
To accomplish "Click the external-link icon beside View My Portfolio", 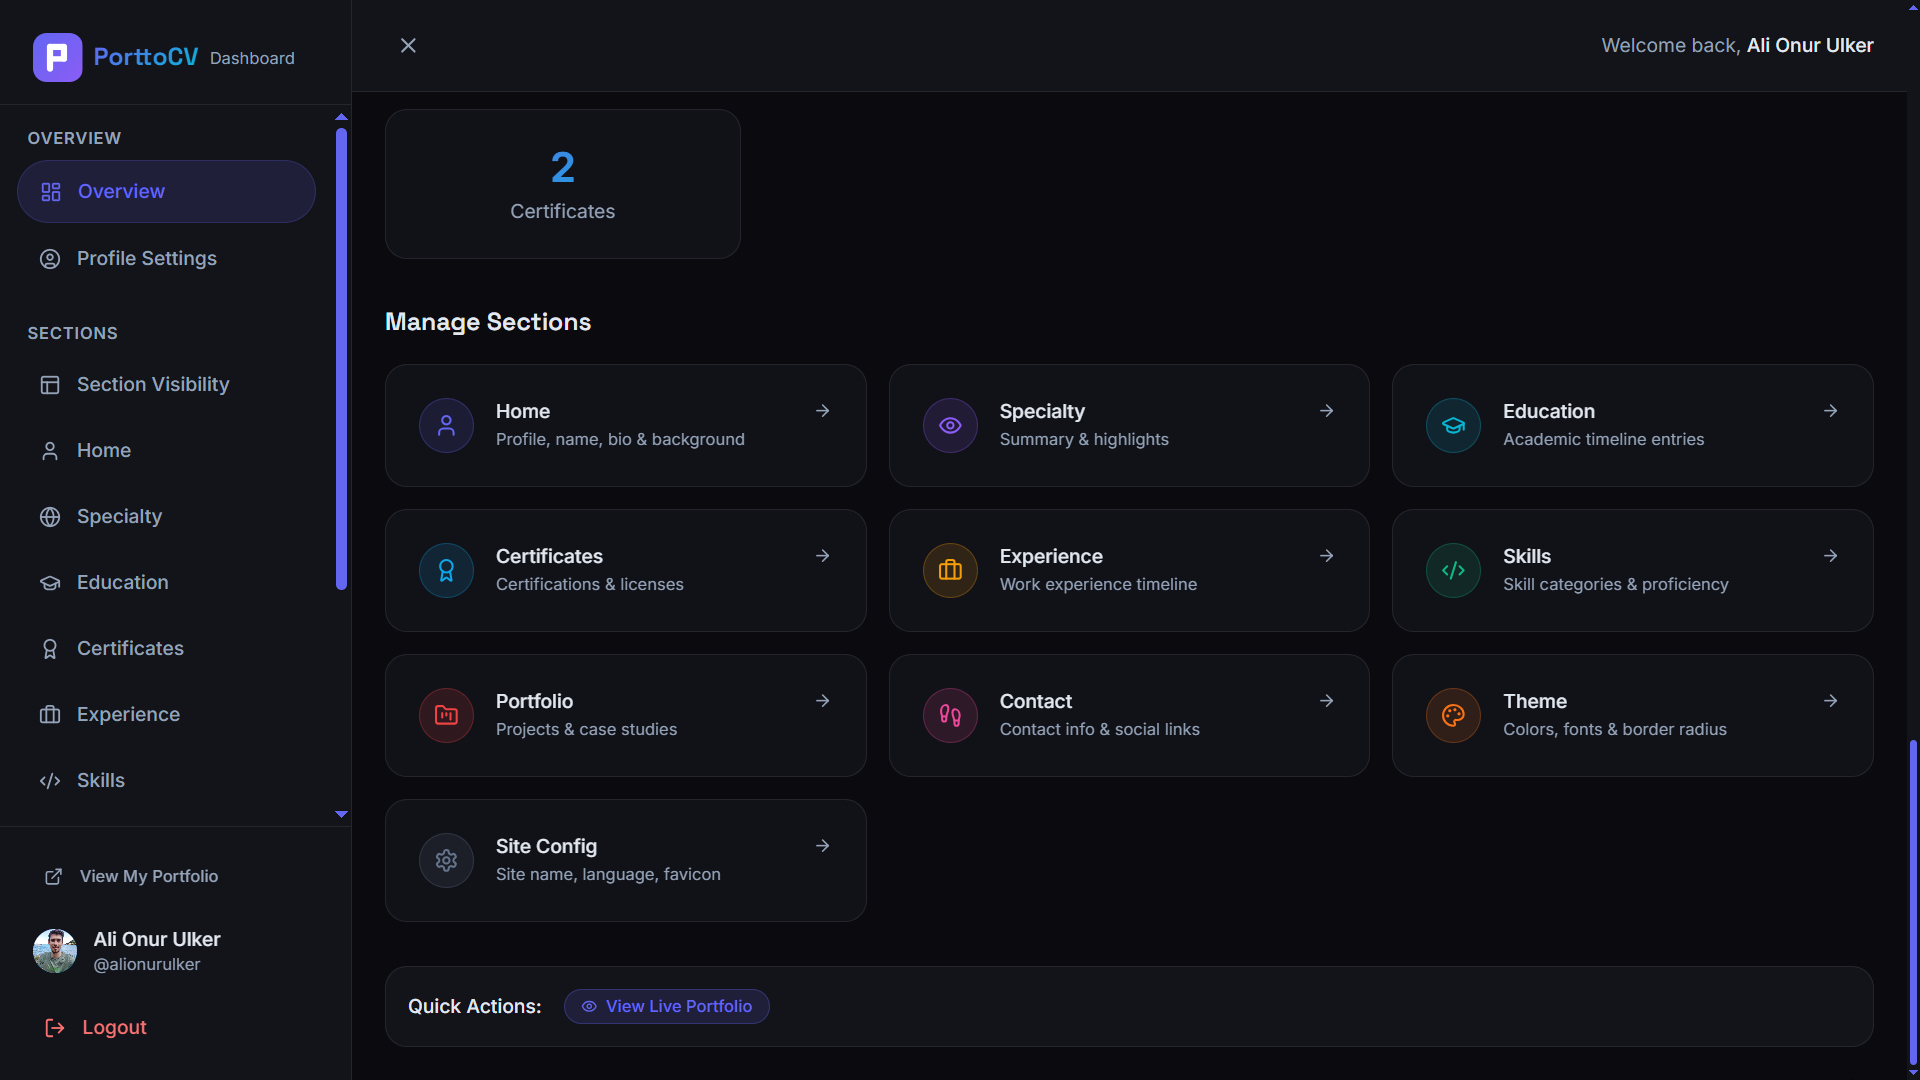I will click(x=53, y=876).
